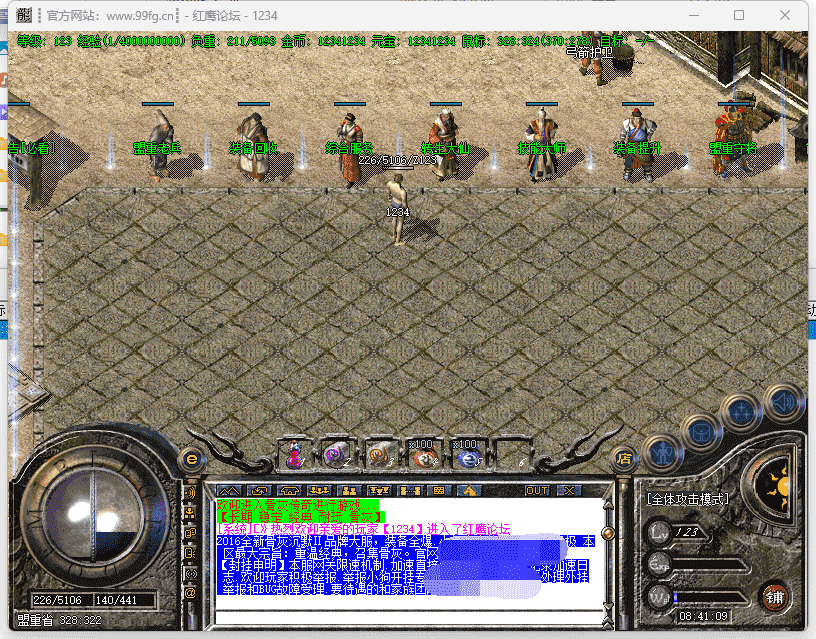Talk to the 技能大师 NPC
816x639 pixels.
point(541,144)
